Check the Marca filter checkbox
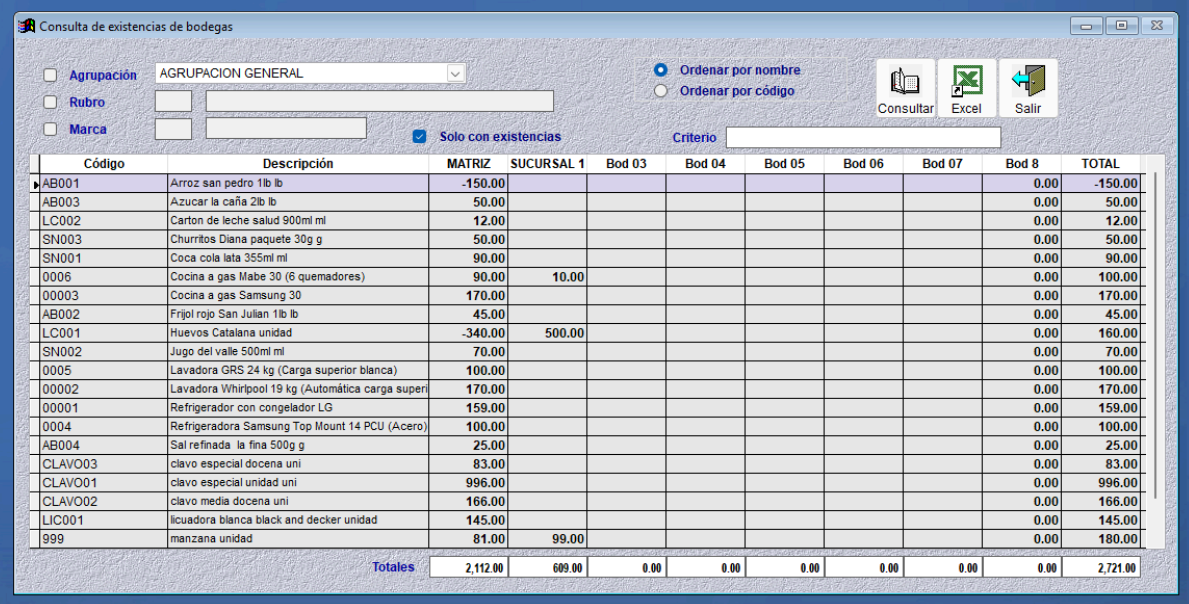The width and height of the screenshot is (1189, 604). click(51, 129)
